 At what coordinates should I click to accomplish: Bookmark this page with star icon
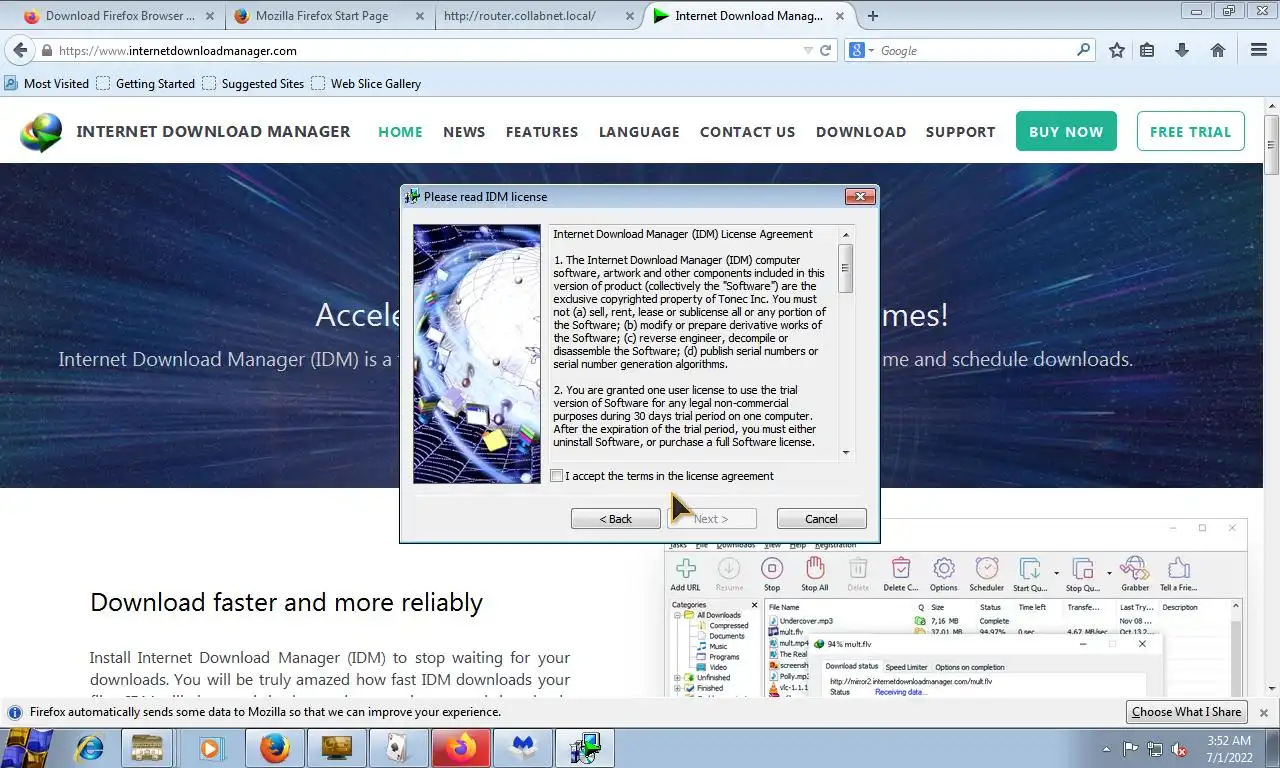tap(1117, 50)
